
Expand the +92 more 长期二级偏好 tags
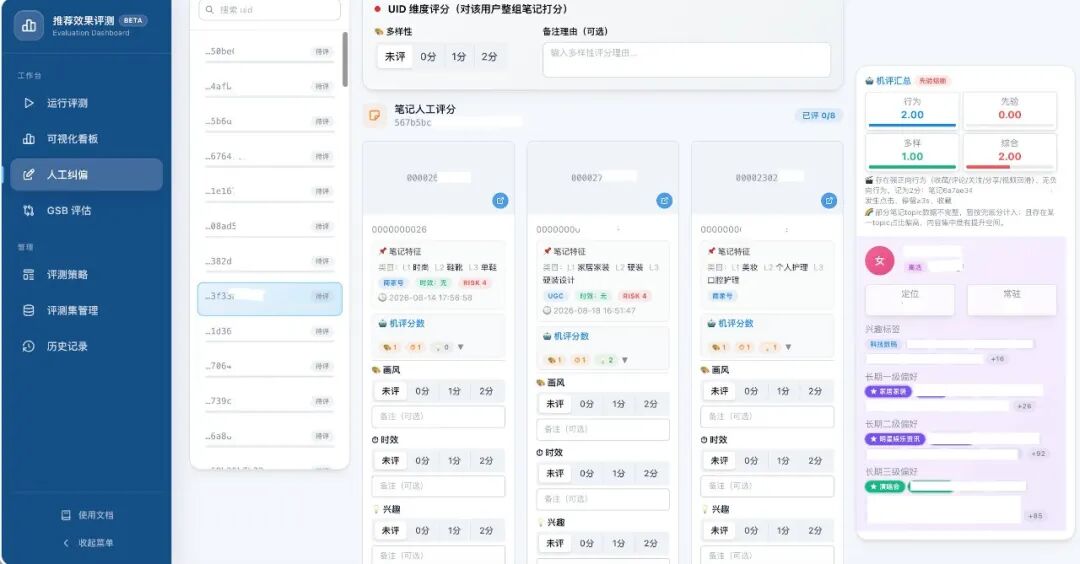pyautogui.click(x=1038, y=454)
